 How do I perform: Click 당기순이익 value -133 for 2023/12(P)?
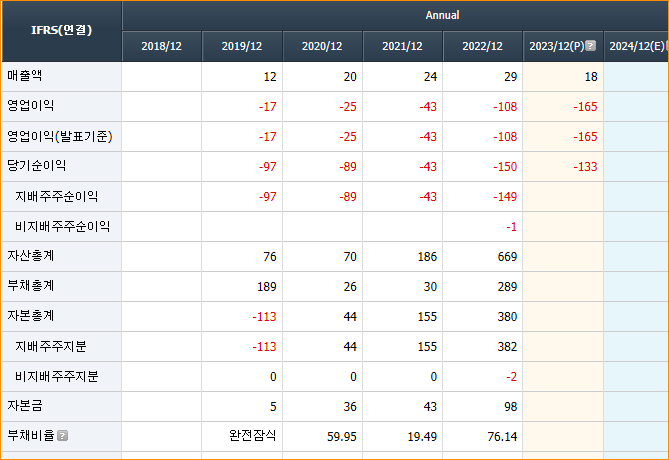coord(585,167)
